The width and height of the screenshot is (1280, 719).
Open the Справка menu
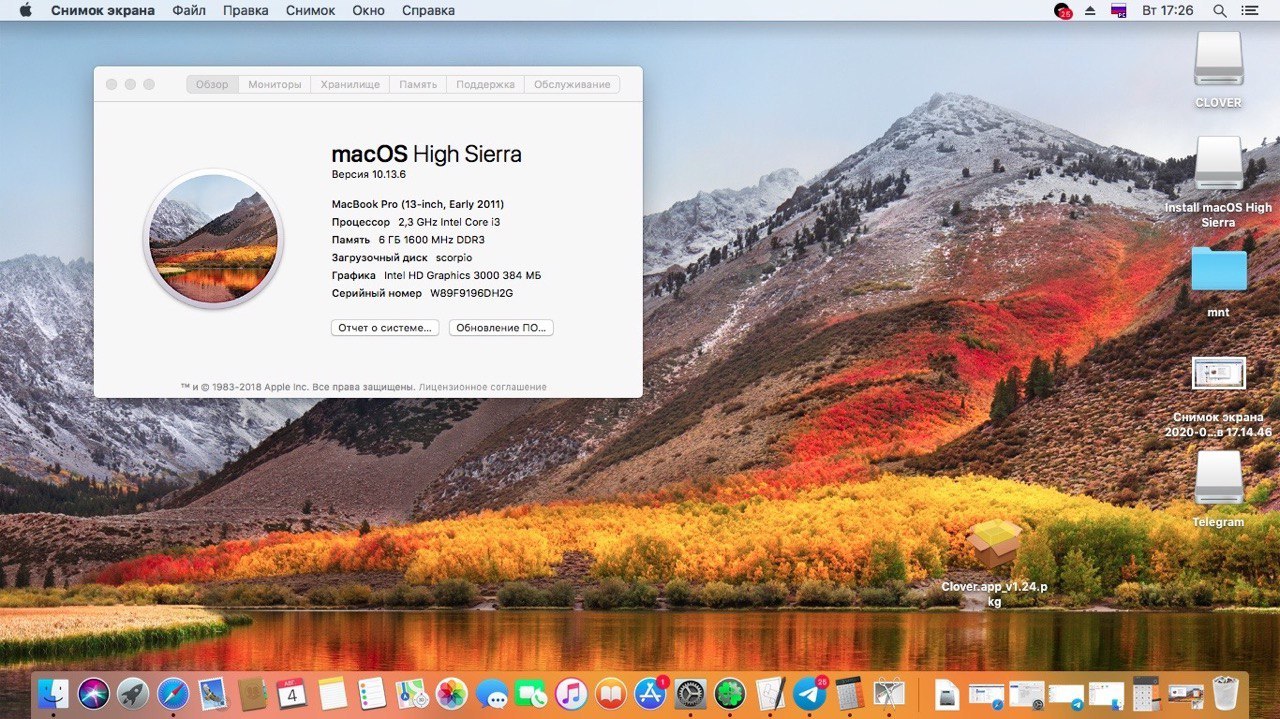coord(428,10)
